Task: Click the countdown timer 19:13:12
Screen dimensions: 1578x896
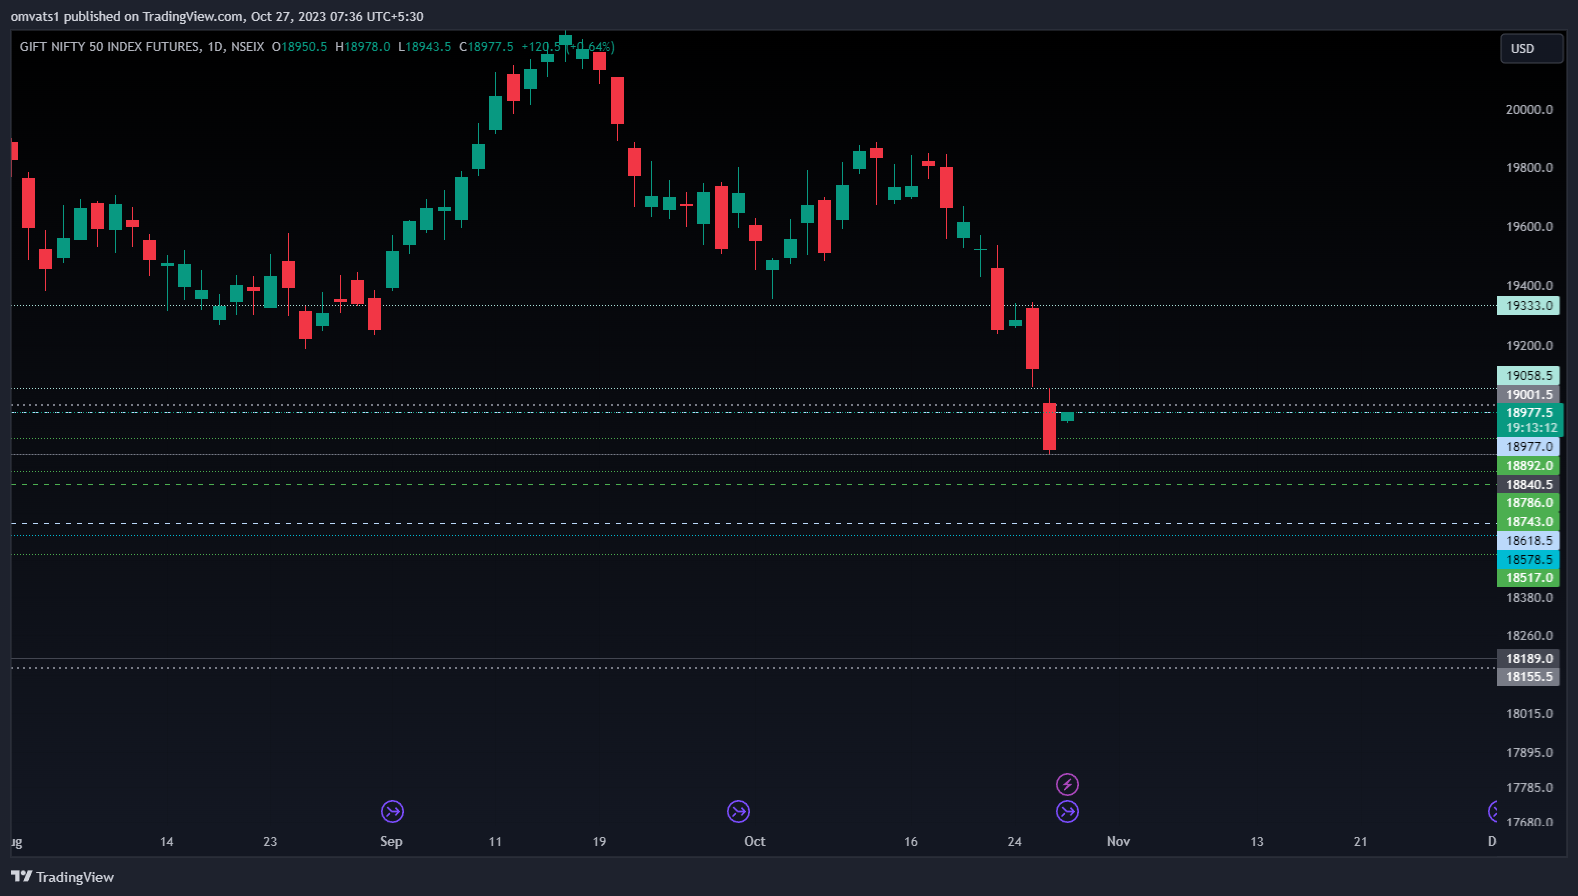Action: [1529, 428]
